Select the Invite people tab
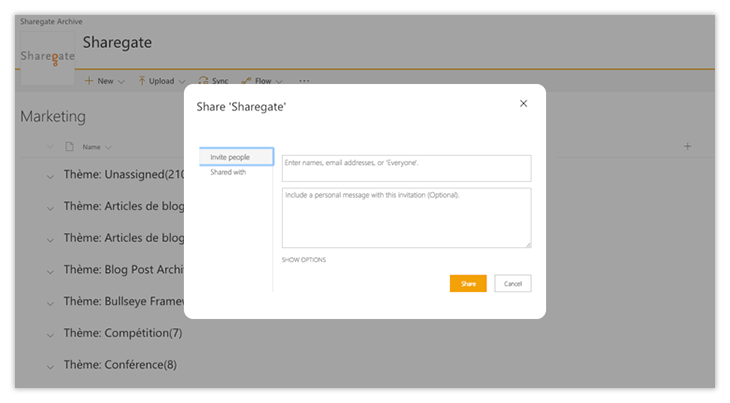730x403 pixels. tap(236, 157)
